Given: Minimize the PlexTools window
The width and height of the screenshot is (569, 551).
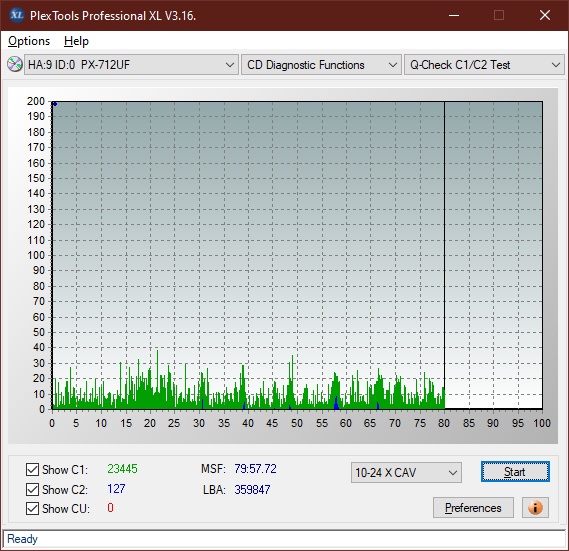Looking at the screenshot, I should point(454,15).
